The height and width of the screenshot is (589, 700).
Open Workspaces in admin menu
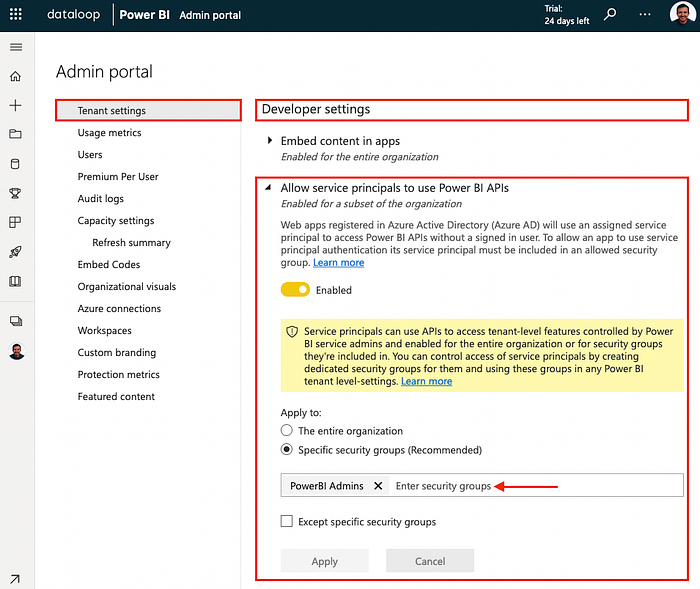104,330
